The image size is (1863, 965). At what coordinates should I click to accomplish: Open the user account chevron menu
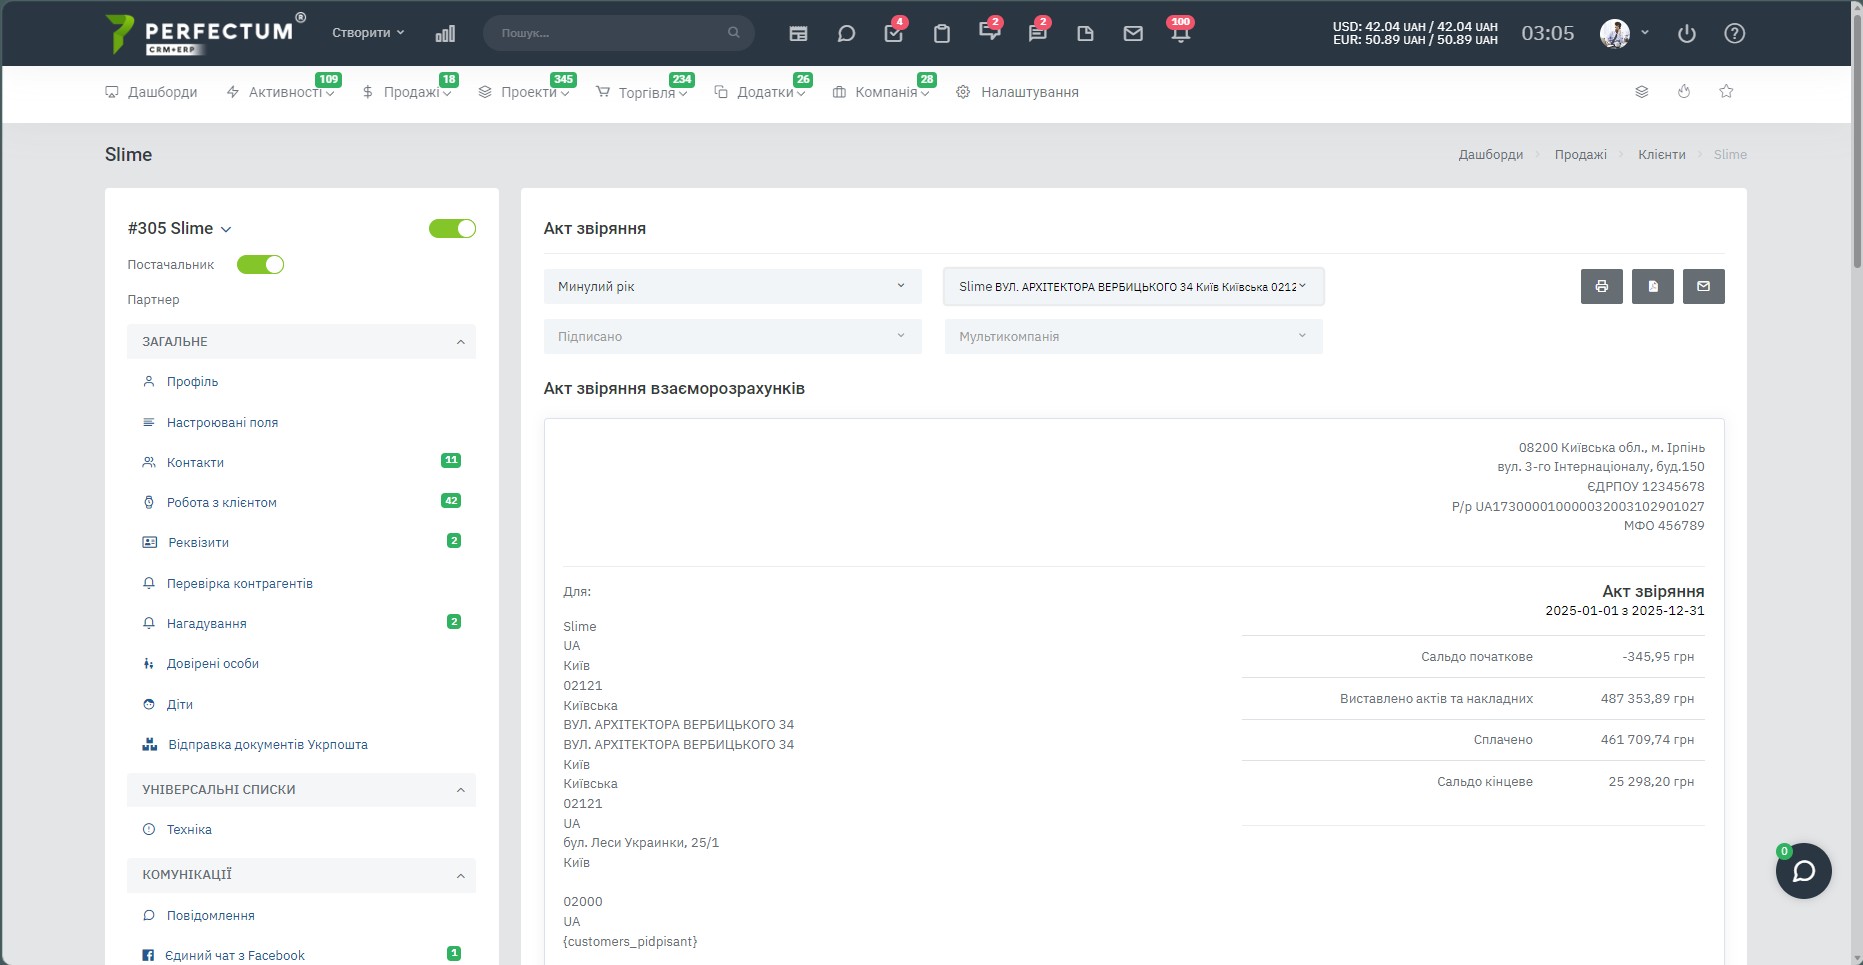tap(1645, 33)
